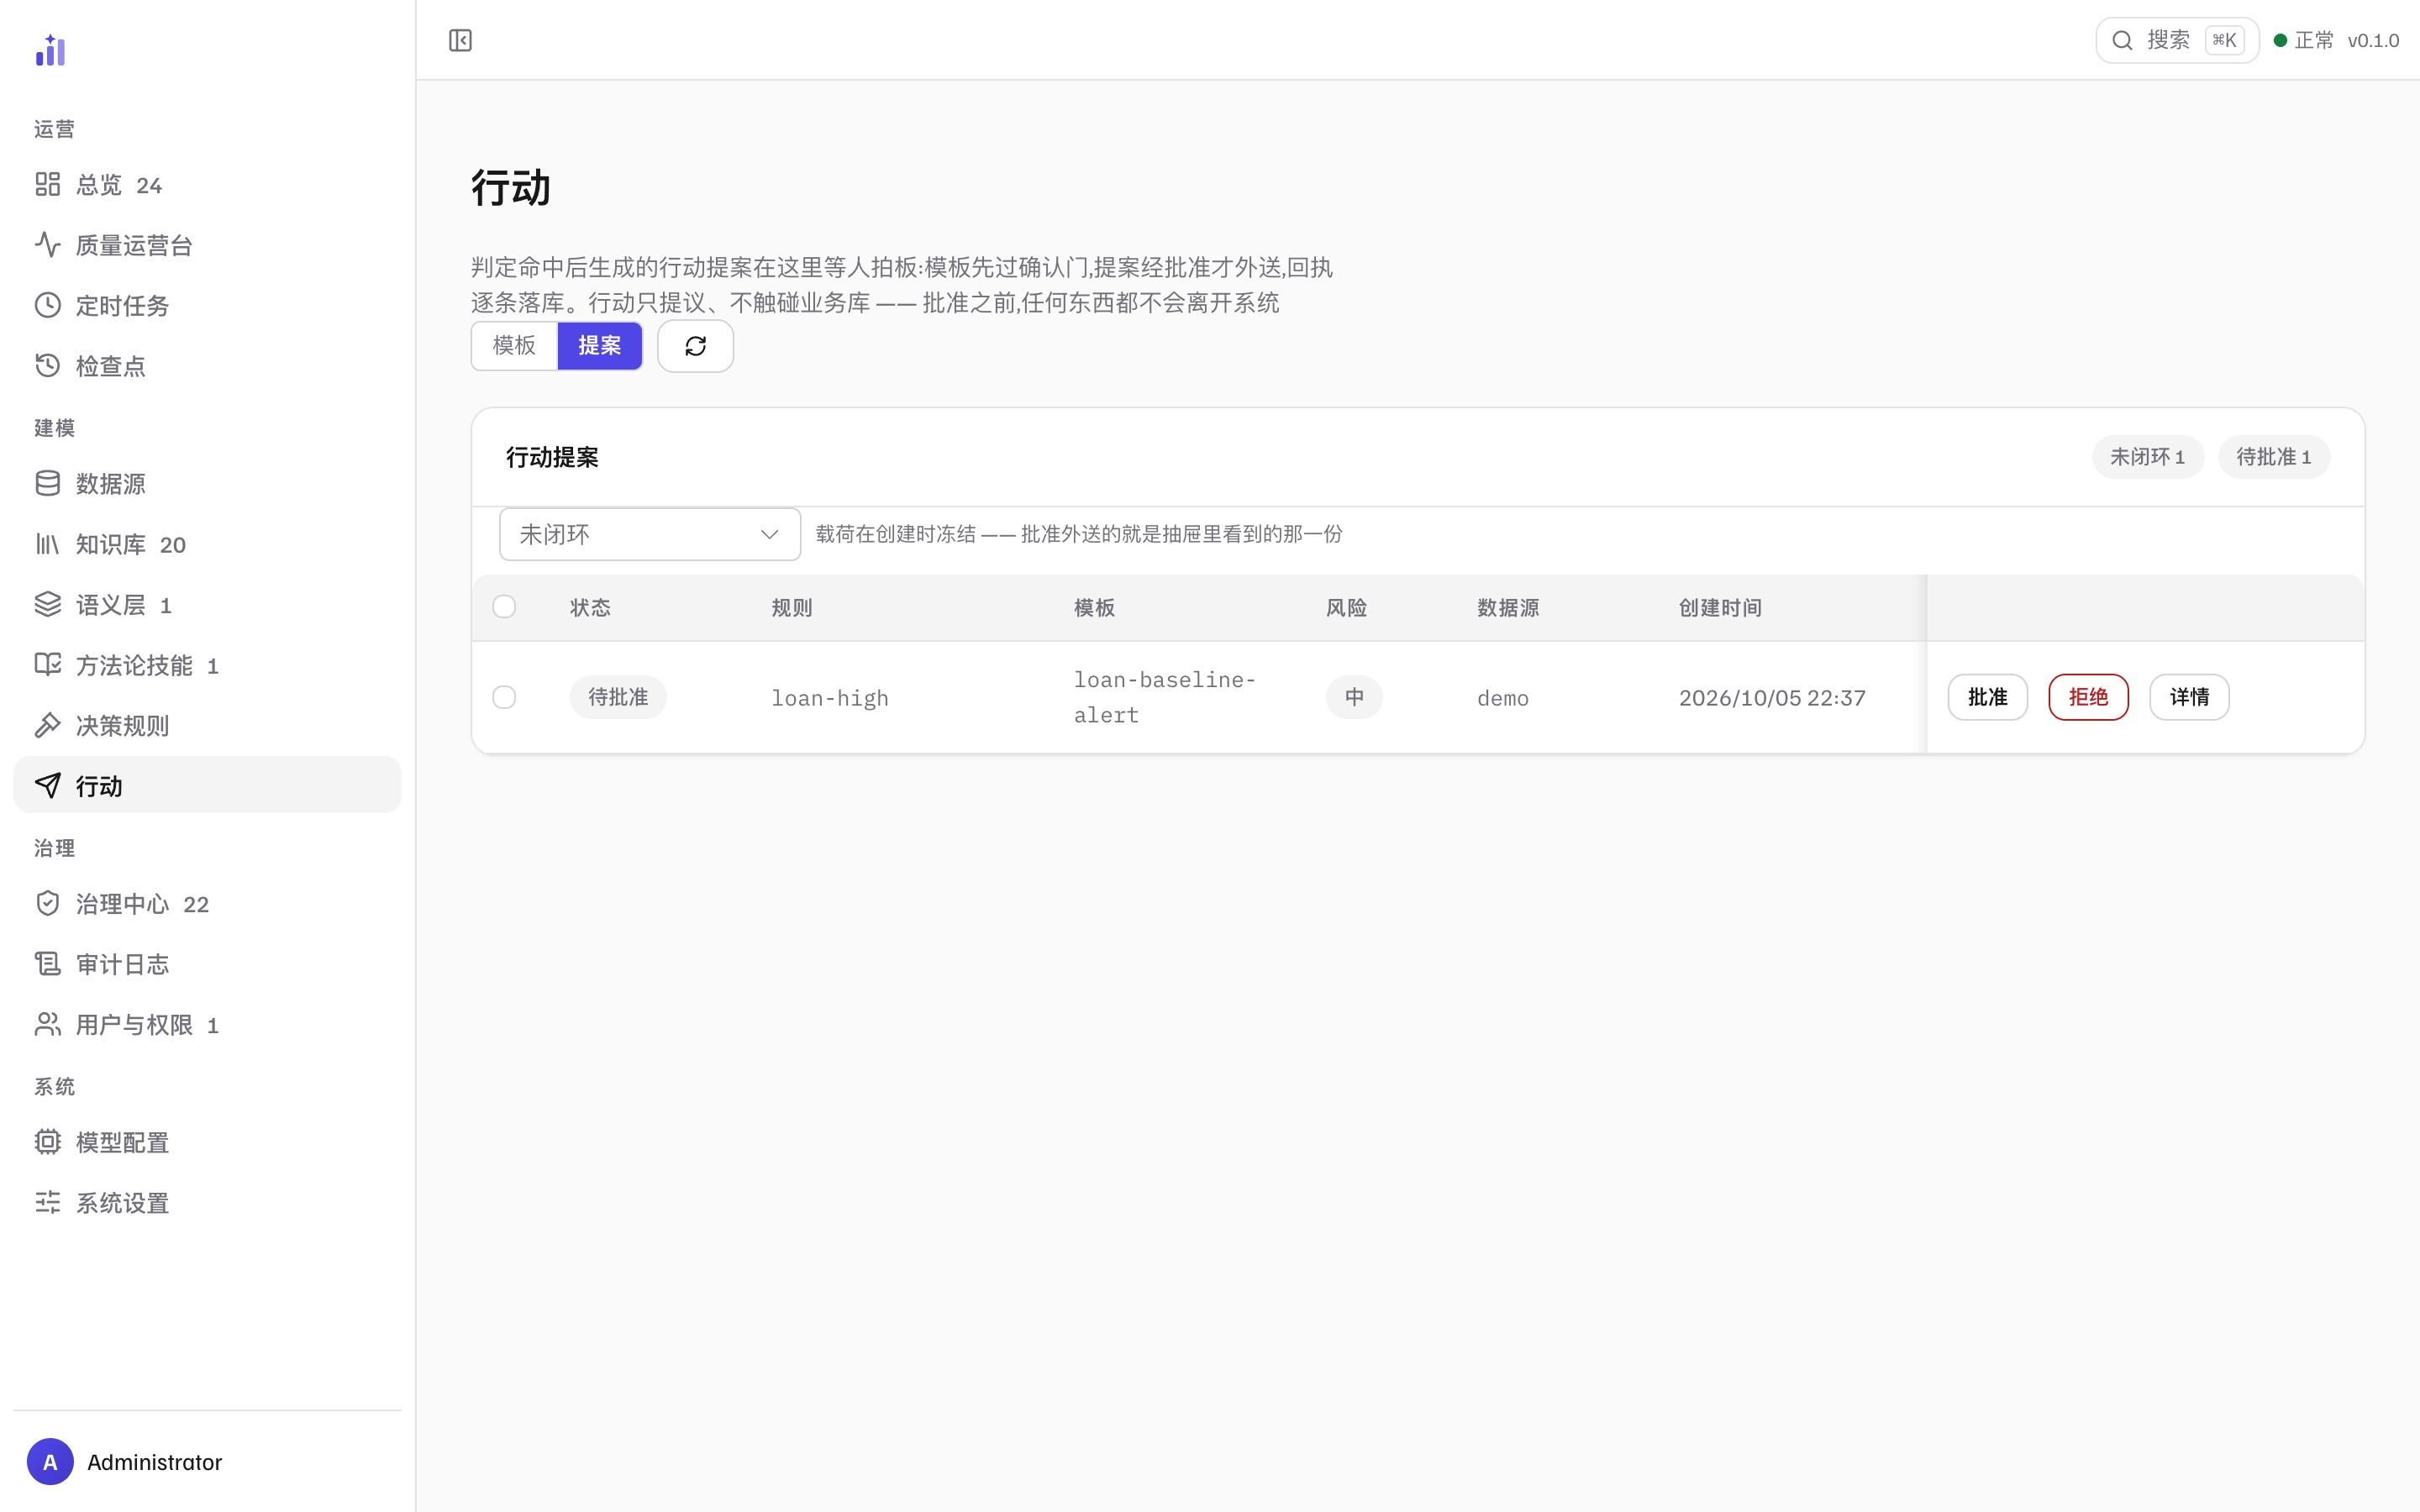This screenshot has width=2420, height=1512.
Task: Click the 创建时间 column header
Action: coord(1720,608)
